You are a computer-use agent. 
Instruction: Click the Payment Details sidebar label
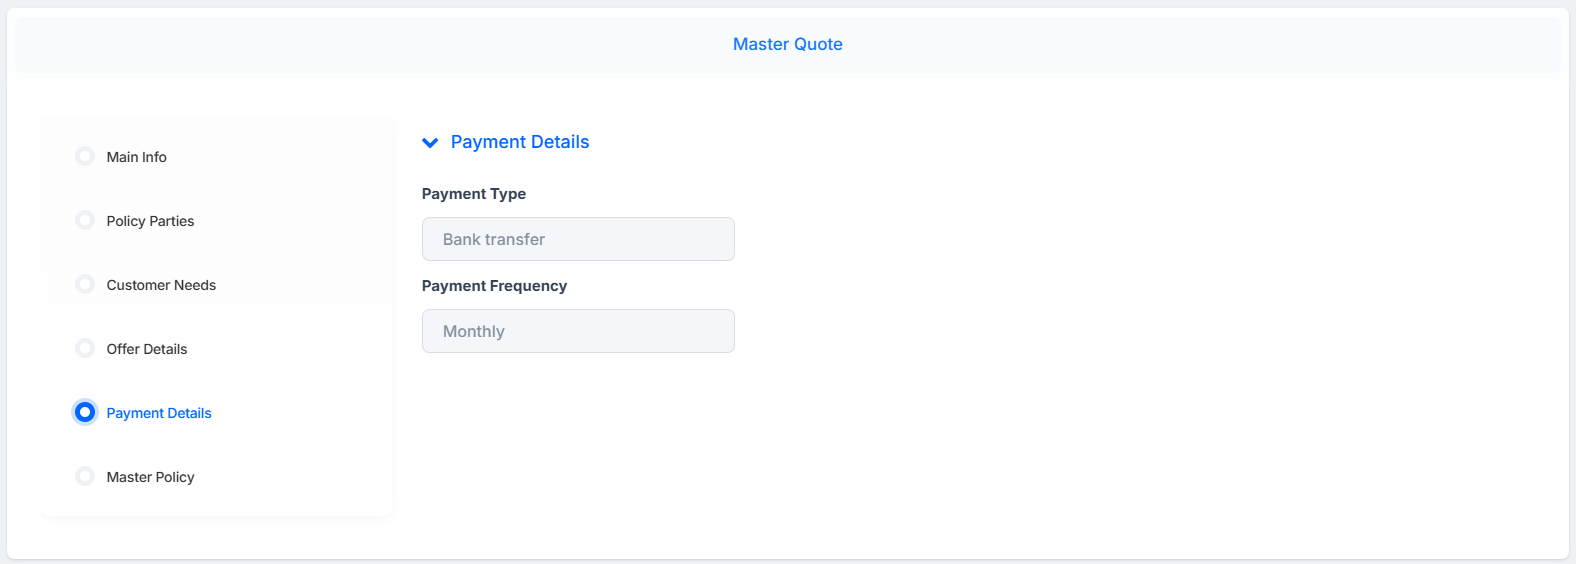(x=159, y=413)
